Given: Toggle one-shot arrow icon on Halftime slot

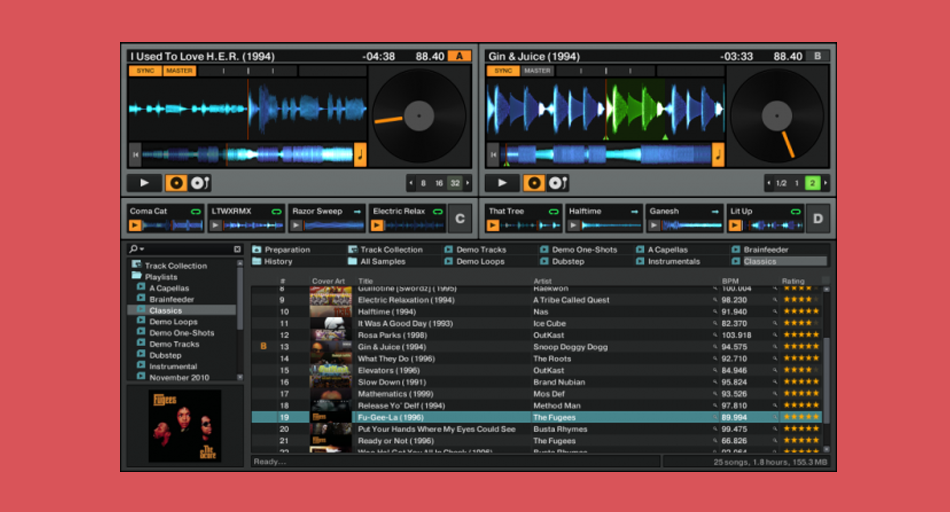Looking at the screenshot, I should click(x=634, y=211).
